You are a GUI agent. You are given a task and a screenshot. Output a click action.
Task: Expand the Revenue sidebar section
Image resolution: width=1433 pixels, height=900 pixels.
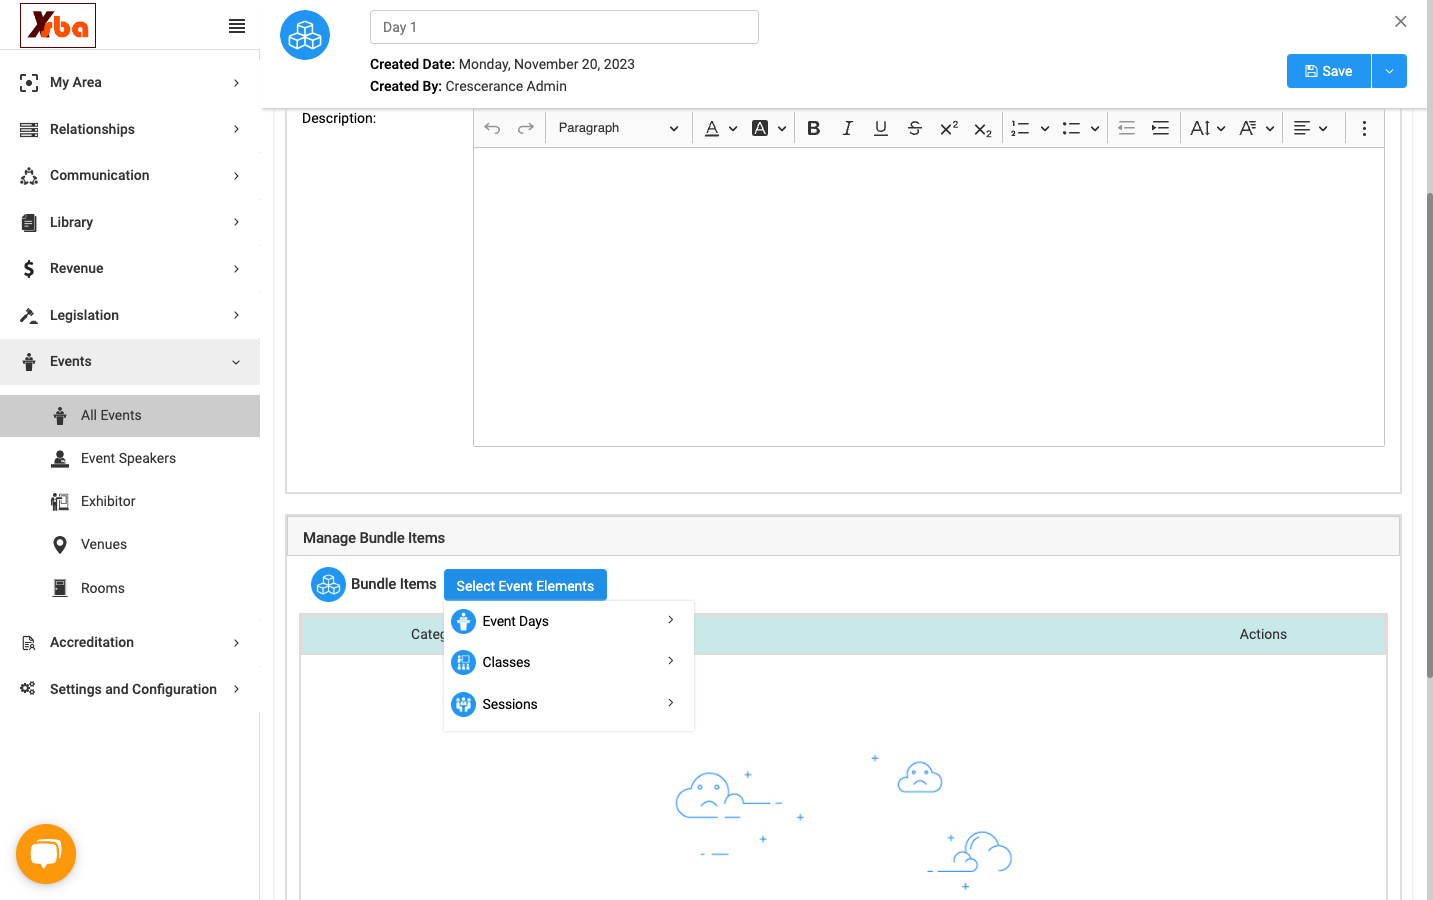pos(130,268)
